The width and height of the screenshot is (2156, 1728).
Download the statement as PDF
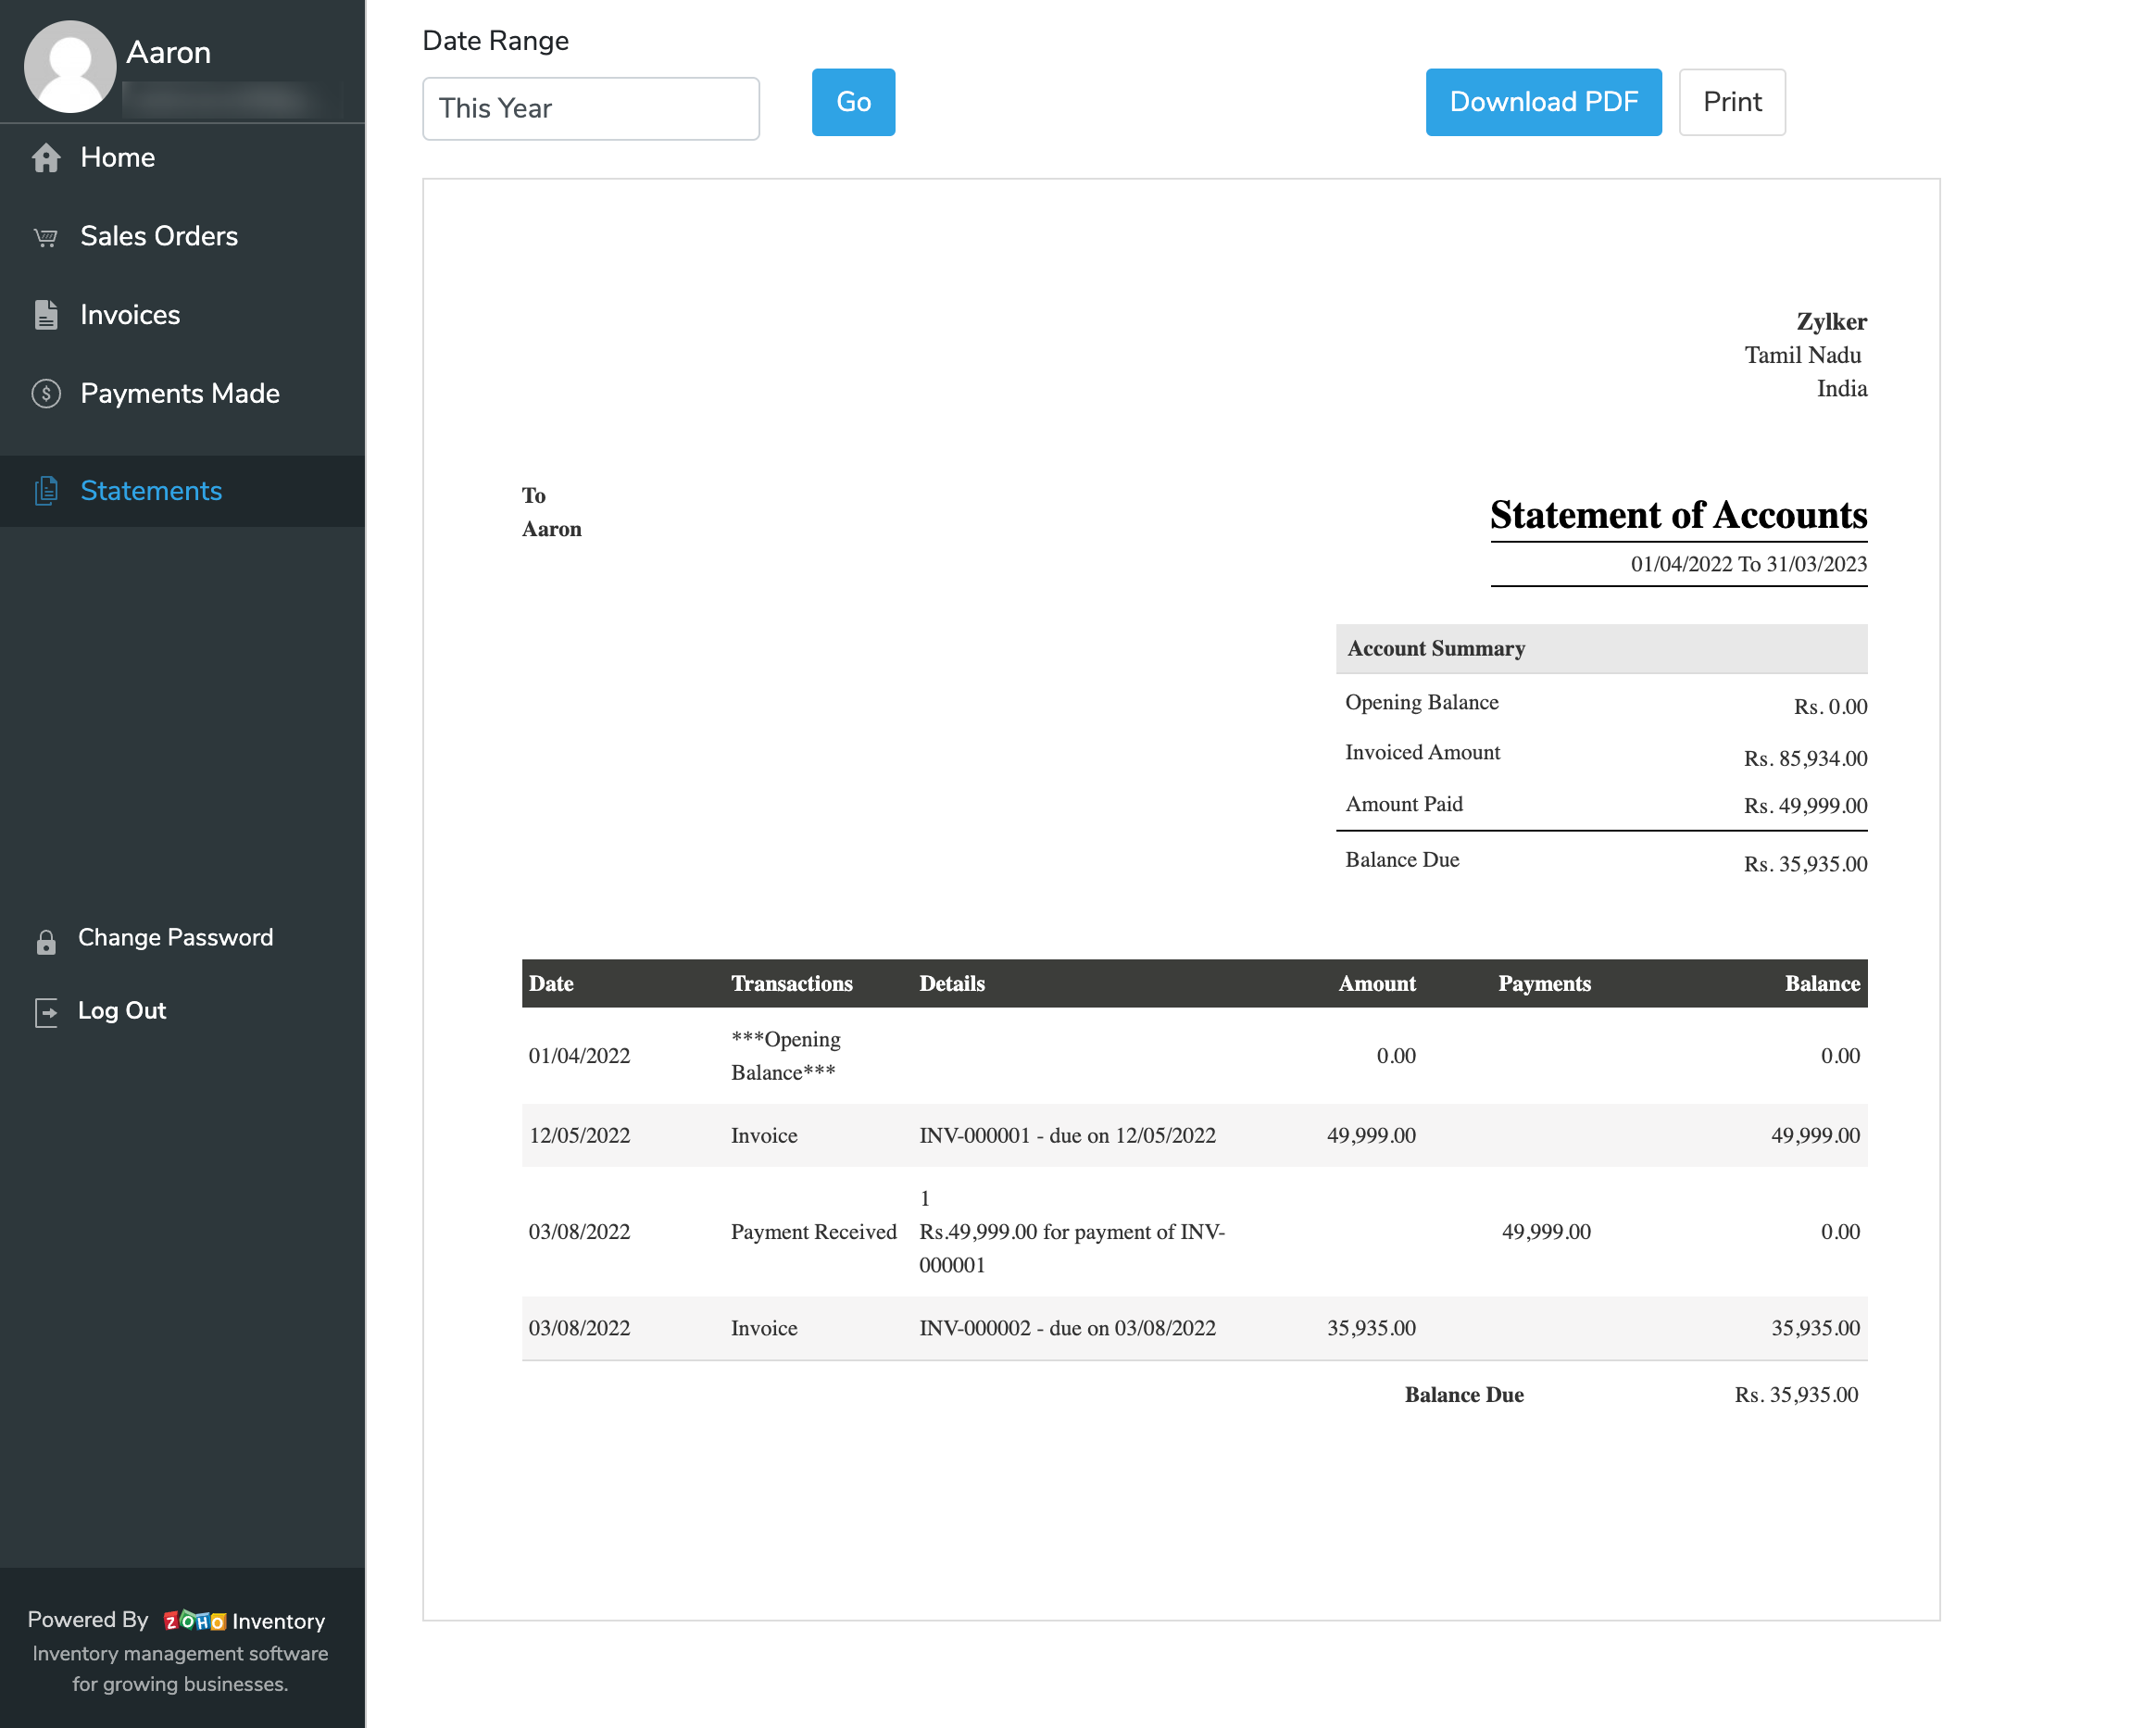point(1542,102)
